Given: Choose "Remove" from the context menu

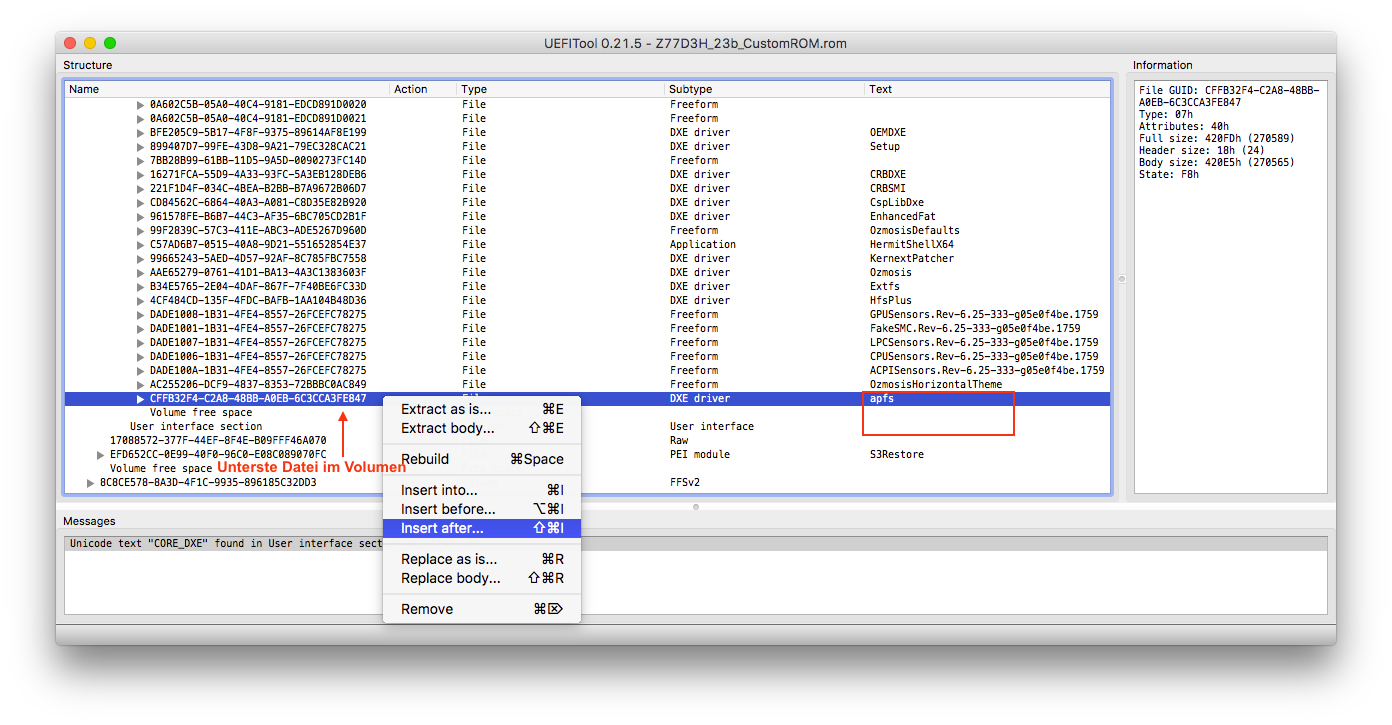Looking at the screenshot, I should (427, 609).
